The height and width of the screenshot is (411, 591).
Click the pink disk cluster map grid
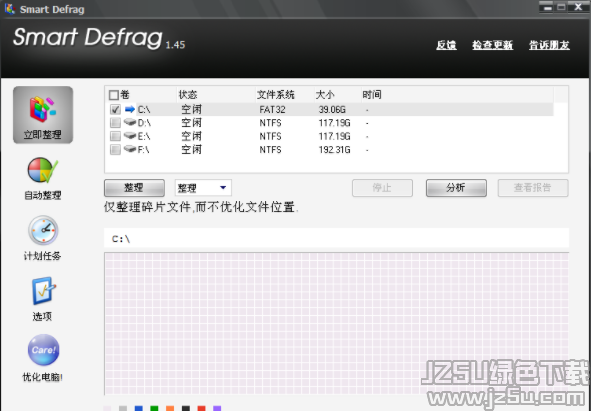tap(336, 324)
